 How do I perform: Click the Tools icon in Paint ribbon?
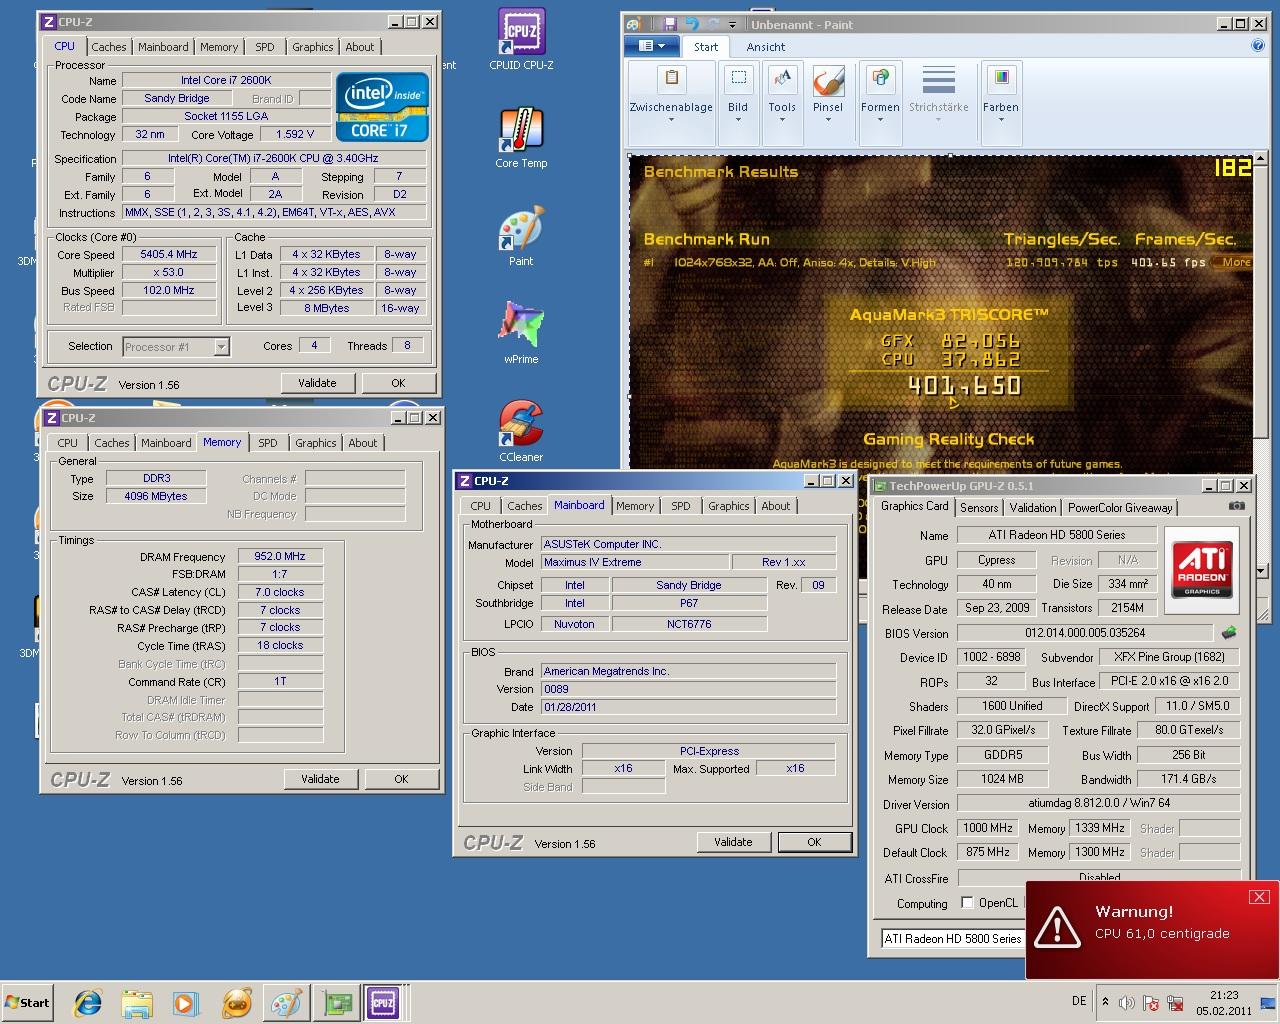(782, 78)
